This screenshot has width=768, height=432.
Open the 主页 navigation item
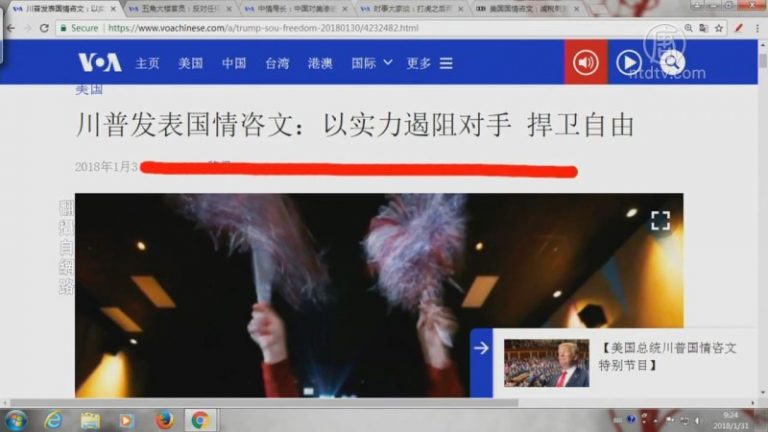pos(147,63)
